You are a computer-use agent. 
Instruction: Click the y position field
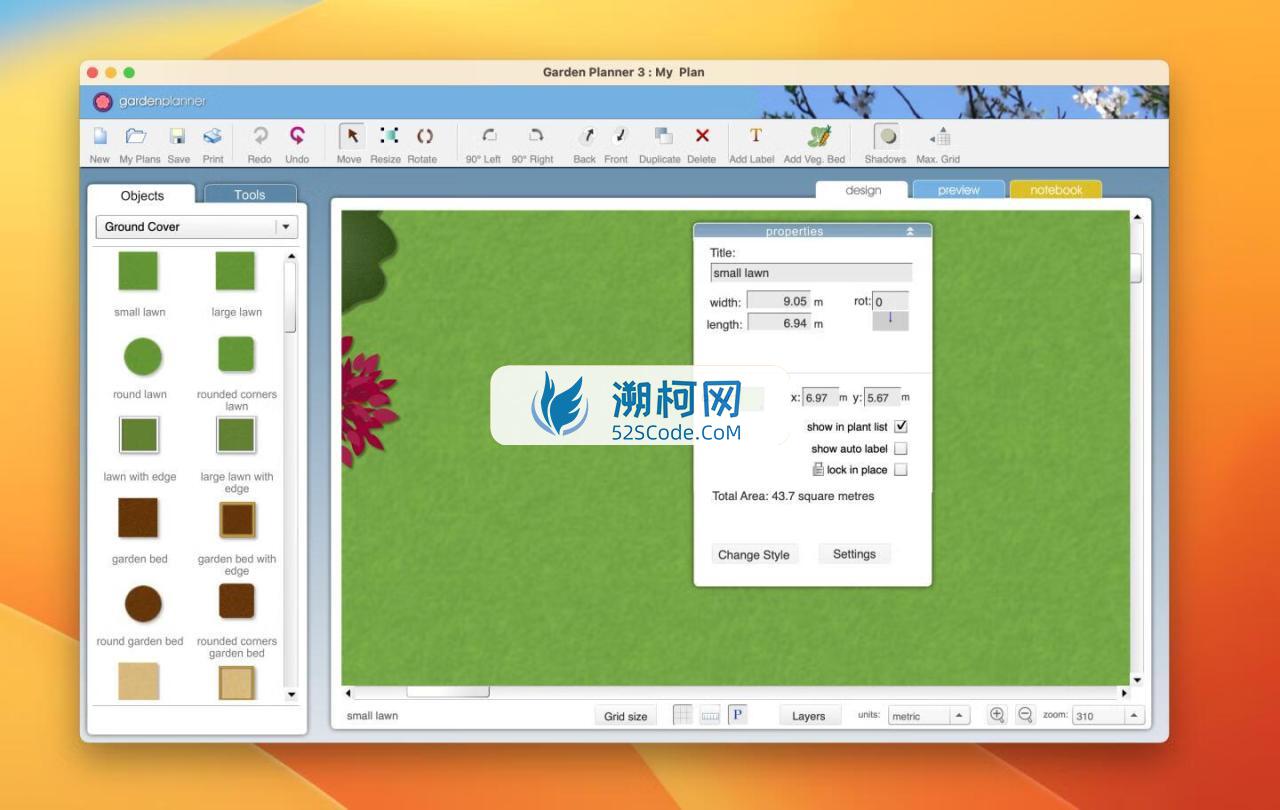click(x=882, y=397)
